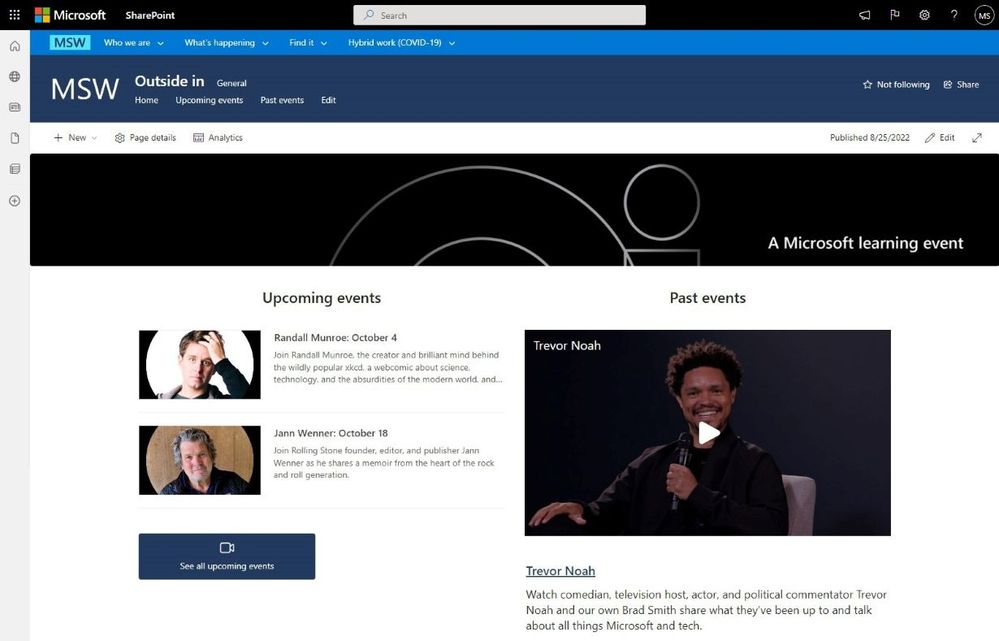The height and width of the screenshot is (641, 999).
Task: Click the Edit page pencil button
Action: (940, 138)
